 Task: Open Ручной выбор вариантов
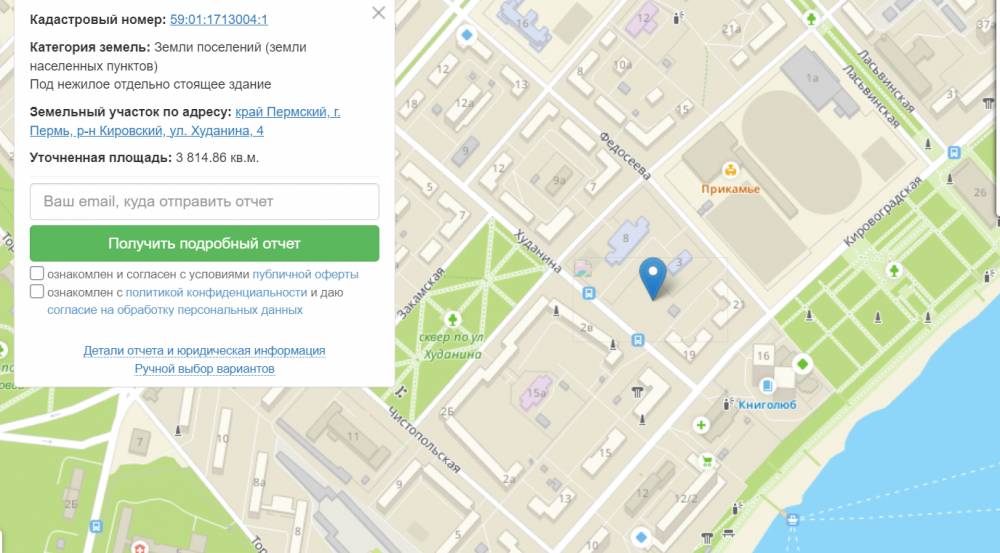pos(204,369)
